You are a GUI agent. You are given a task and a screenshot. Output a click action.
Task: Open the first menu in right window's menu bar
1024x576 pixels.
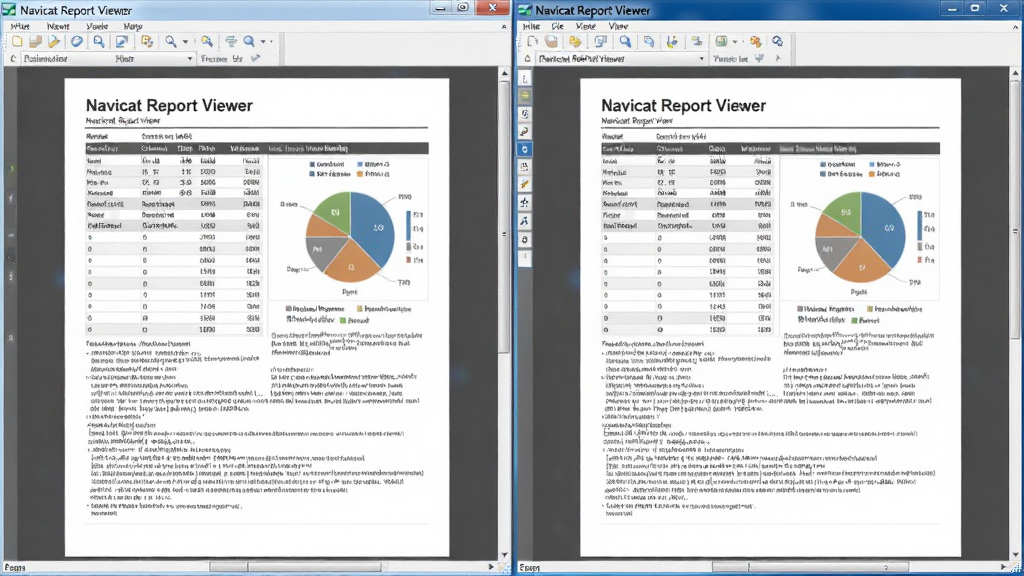click(532, 26)
